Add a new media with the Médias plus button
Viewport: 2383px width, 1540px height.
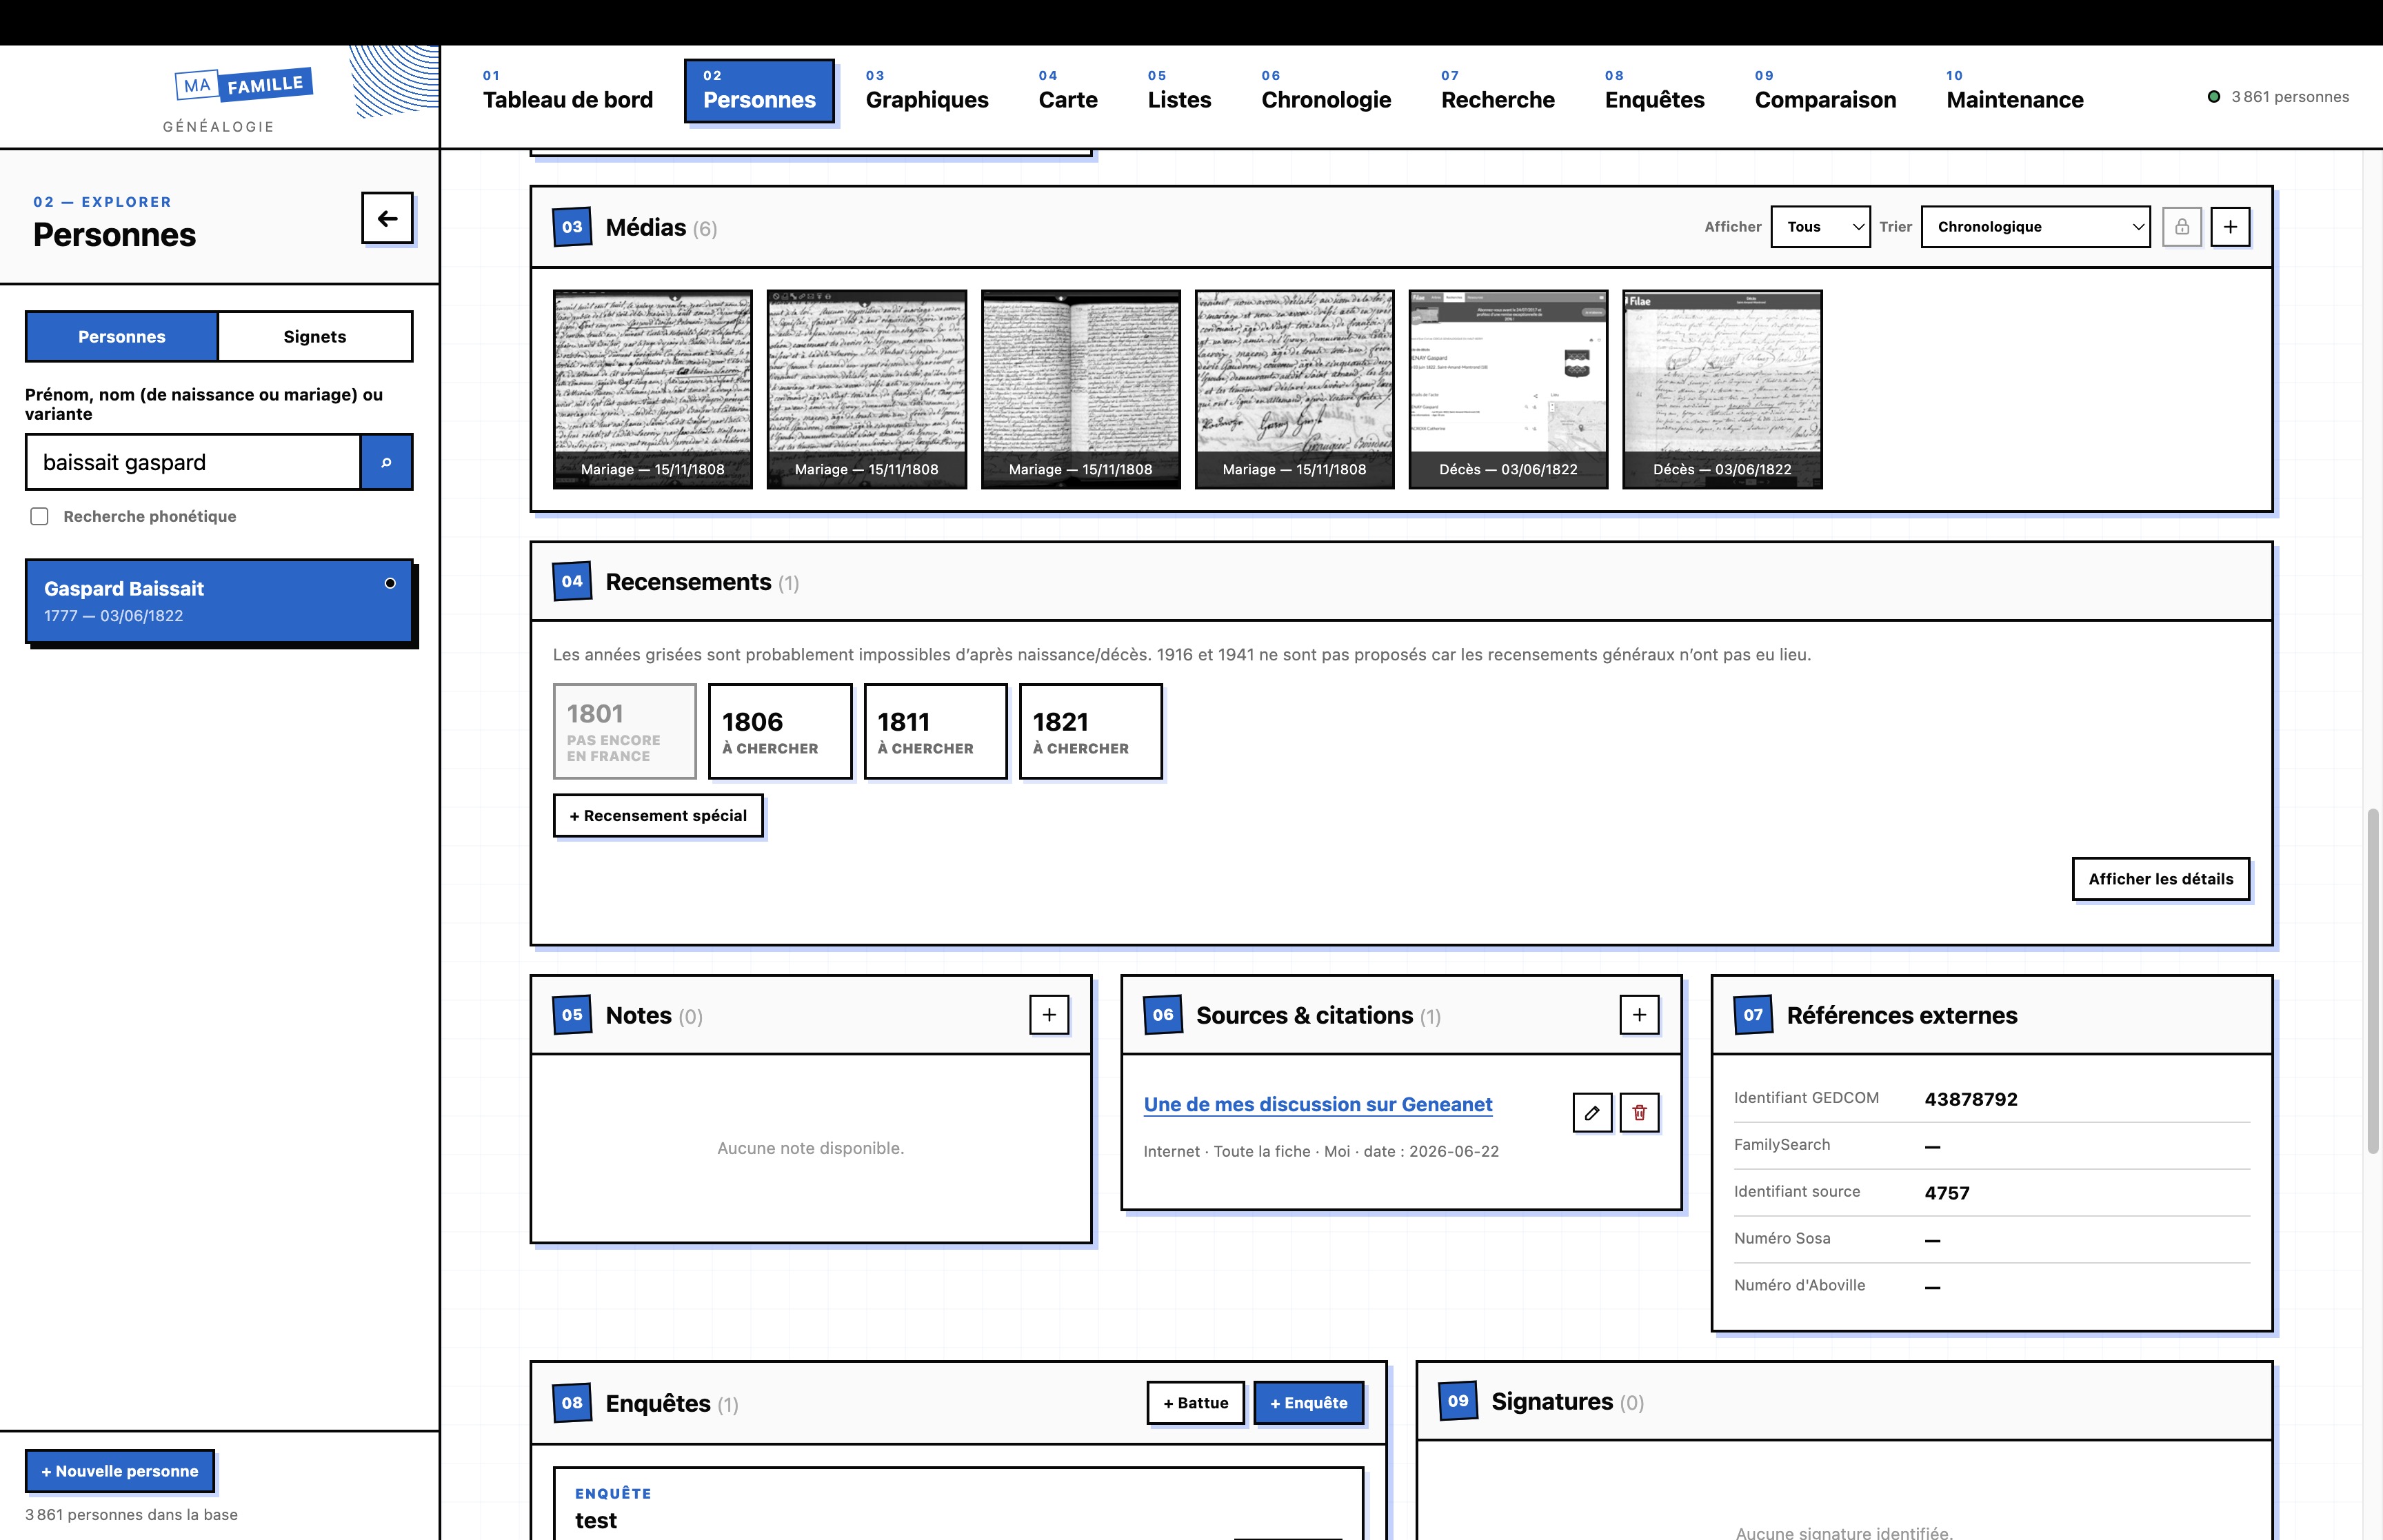[2230, 227]
